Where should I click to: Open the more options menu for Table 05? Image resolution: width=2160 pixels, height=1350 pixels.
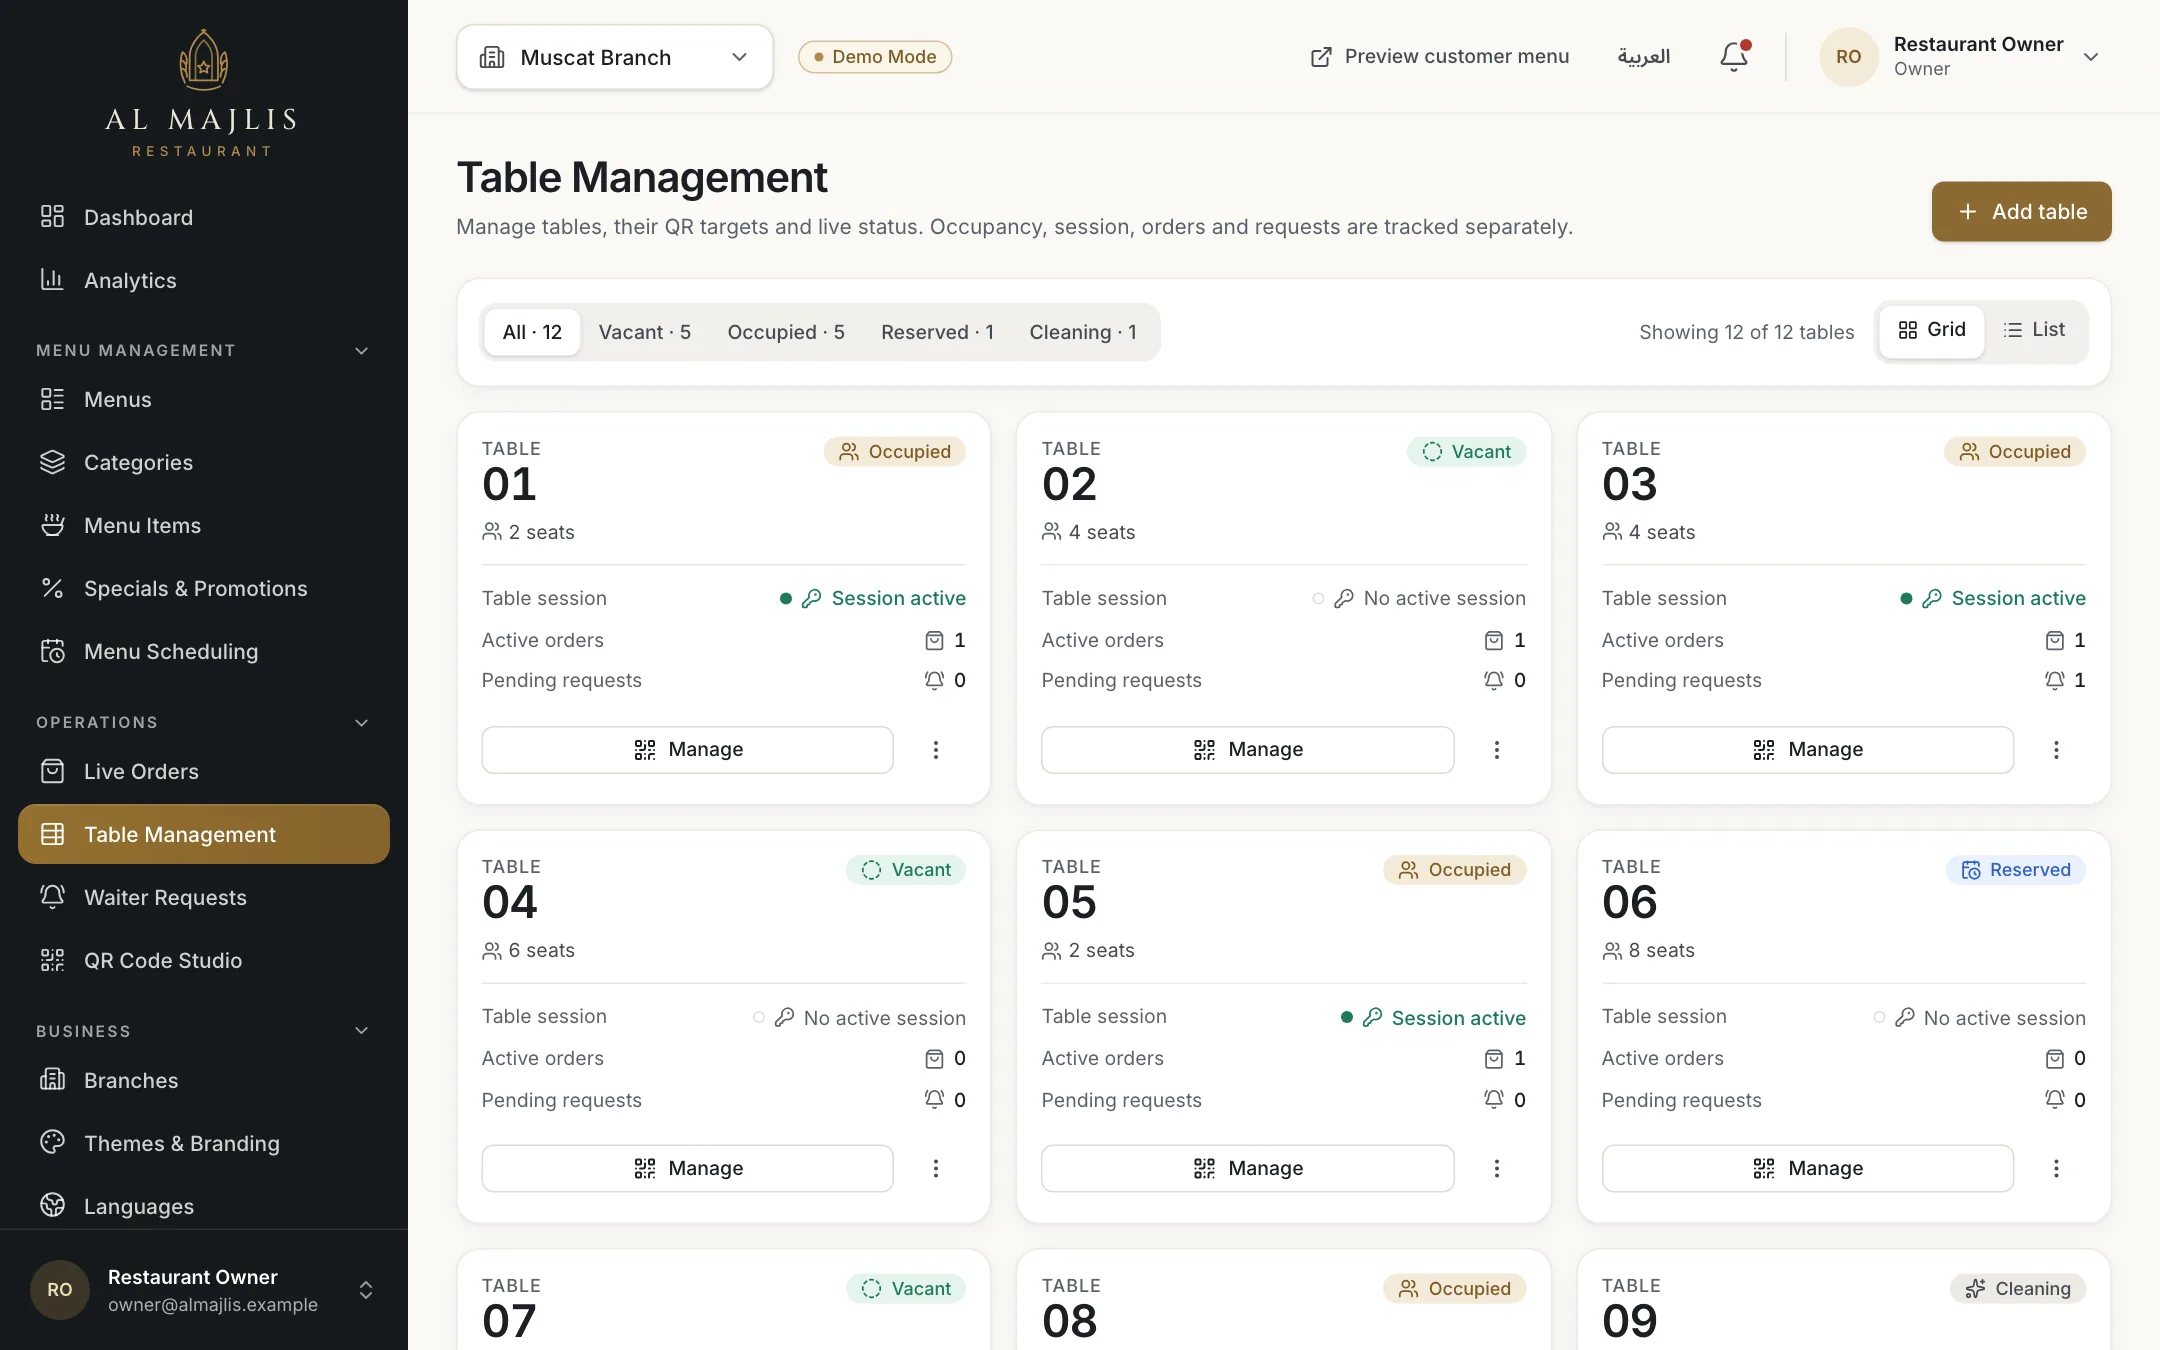pyautogui.click(x=1496, y=1168)
